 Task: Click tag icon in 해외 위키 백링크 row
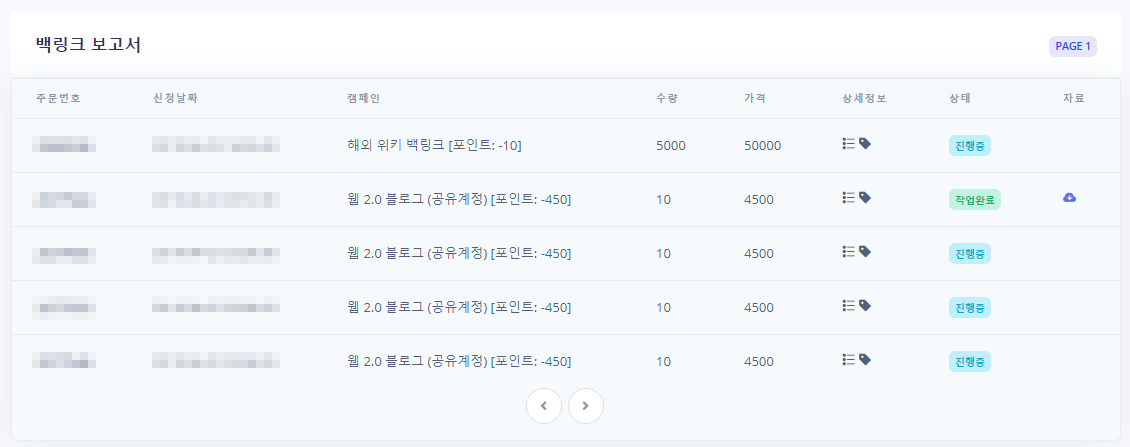[x=865, y=144]
